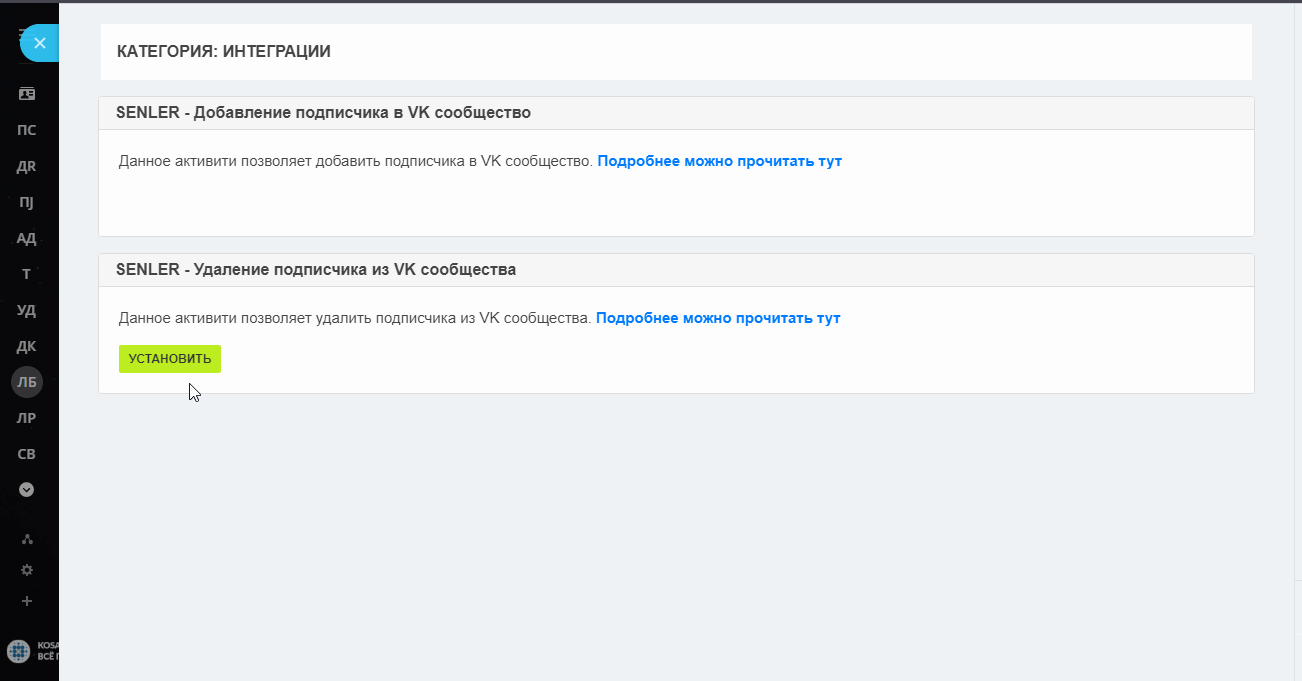Click the plus icon in sidebar
This screenshot has width=1302, height=681.
[27, 601]
